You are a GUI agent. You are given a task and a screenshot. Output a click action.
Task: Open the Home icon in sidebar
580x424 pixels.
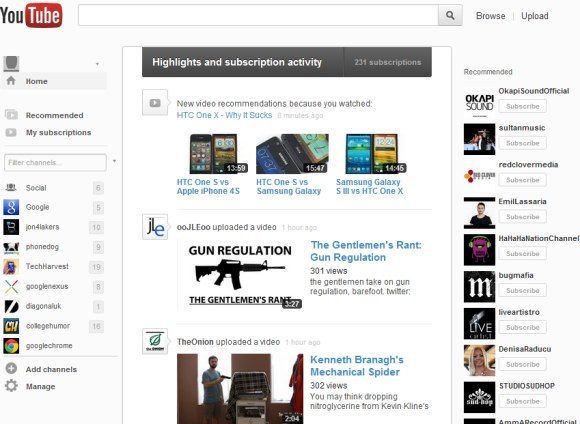point(11,81)
